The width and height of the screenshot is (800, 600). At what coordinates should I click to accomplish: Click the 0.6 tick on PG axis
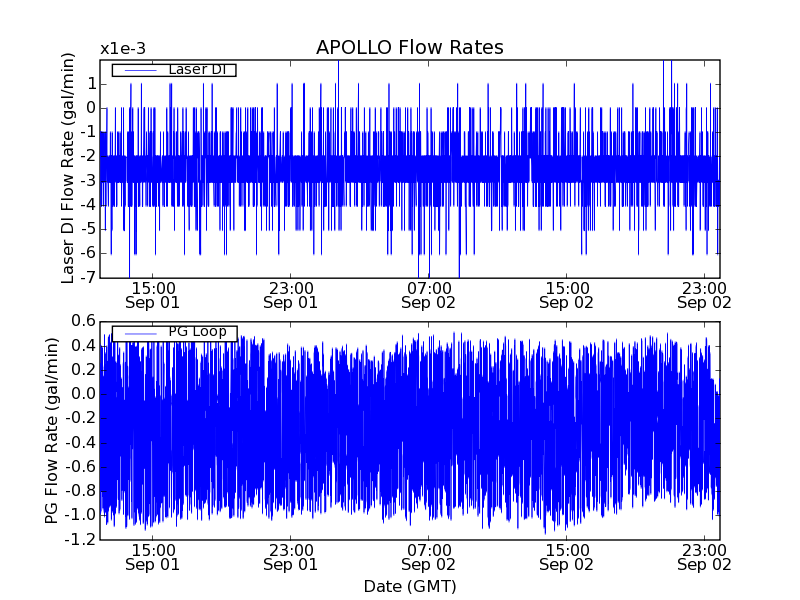tap(83, 321)
